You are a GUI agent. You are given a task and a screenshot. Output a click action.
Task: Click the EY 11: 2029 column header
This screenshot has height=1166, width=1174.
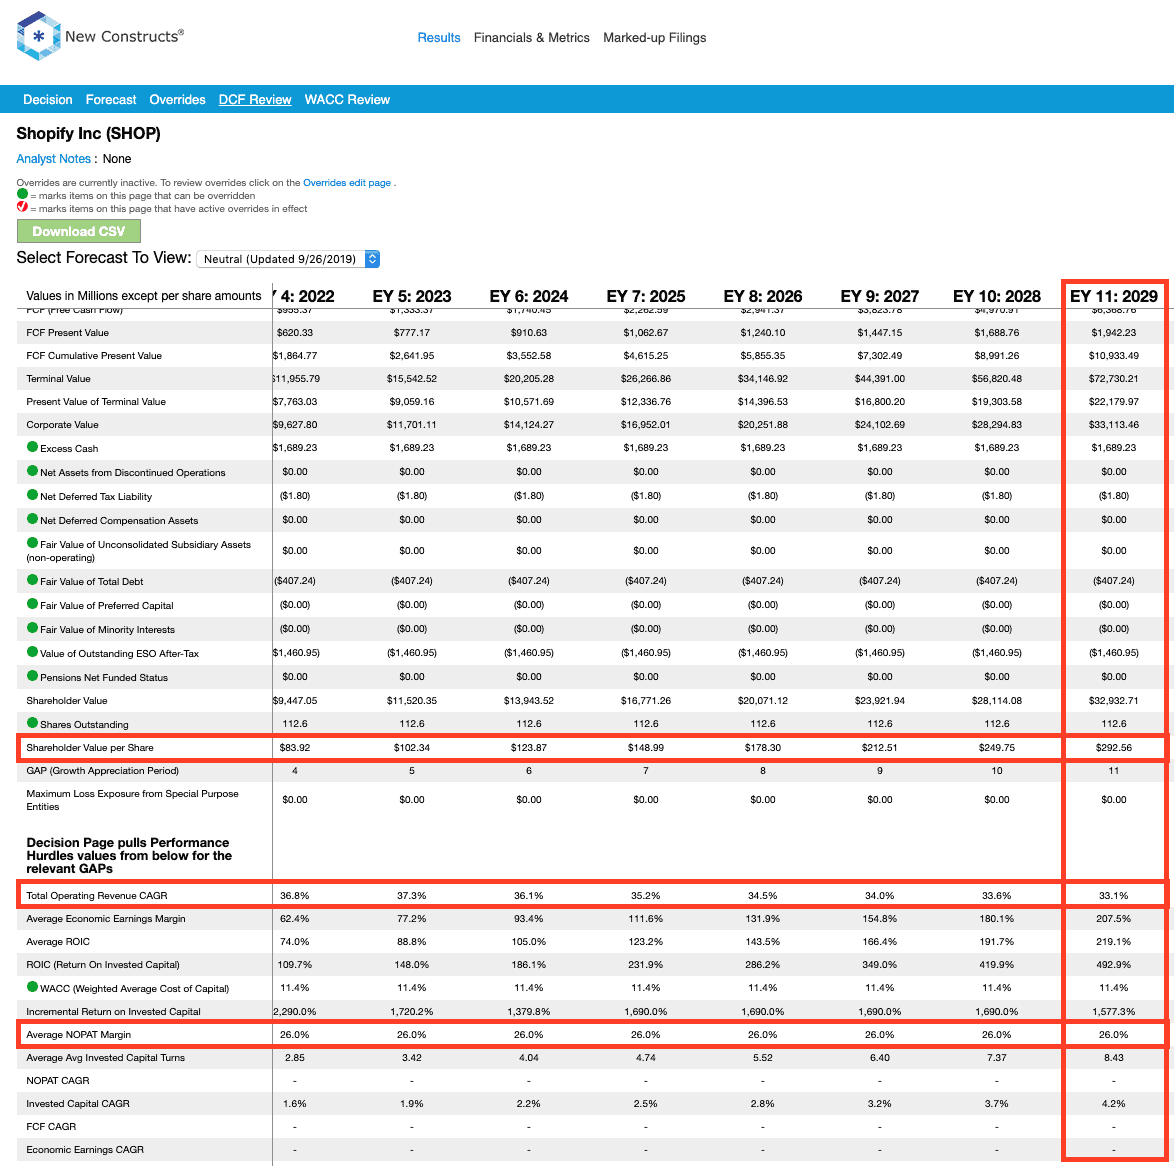point(1113,297)
